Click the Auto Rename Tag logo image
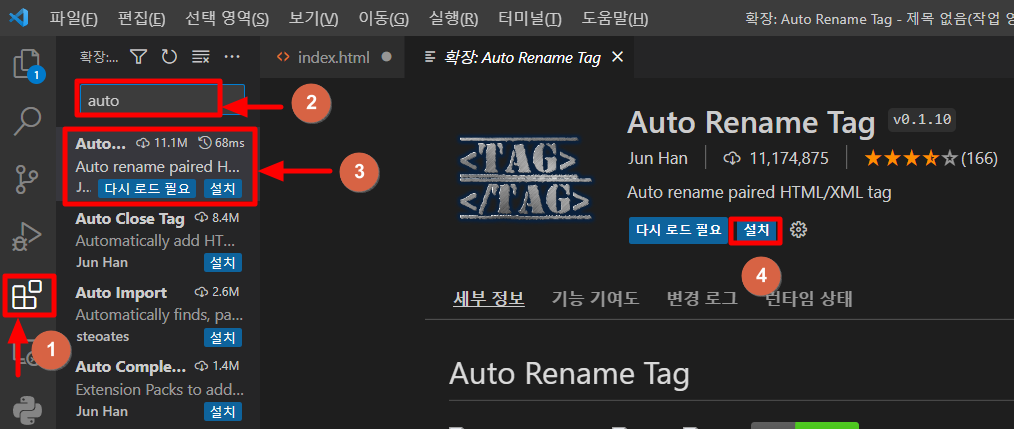The width and height of the screenshot is (1014, 429). (525, 179)
